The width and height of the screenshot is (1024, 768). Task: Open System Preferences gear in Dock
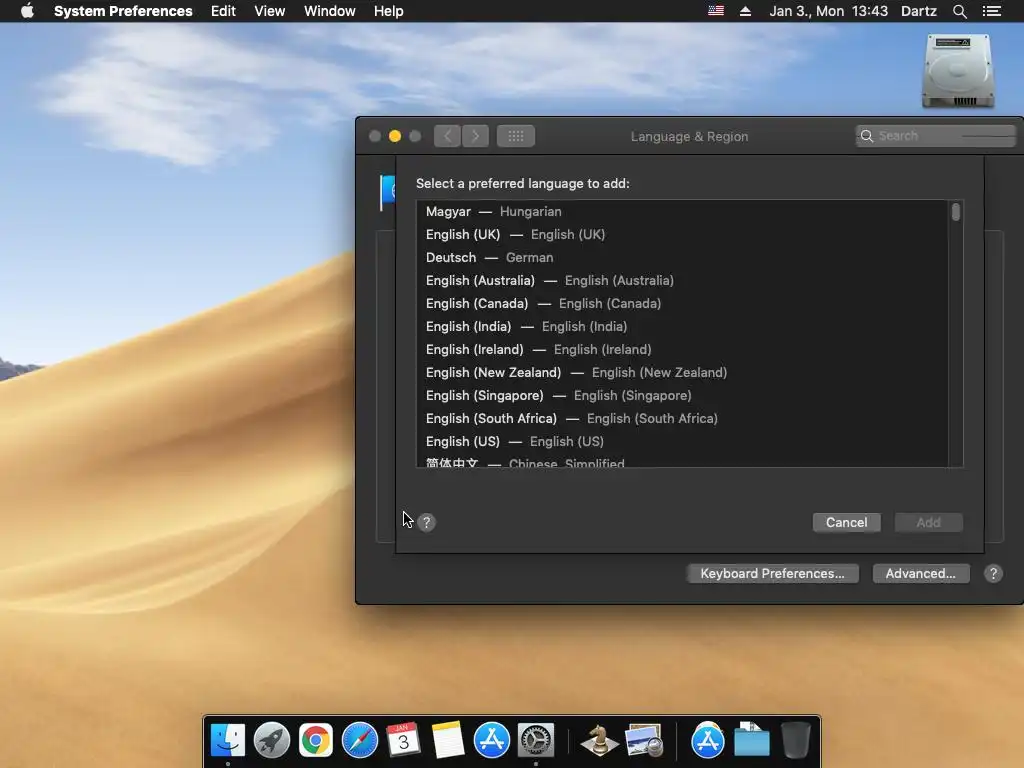tap(536, 740)
